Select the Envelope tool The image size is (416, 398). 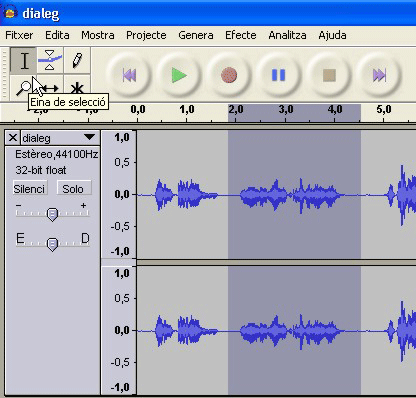tap(50, 60)
